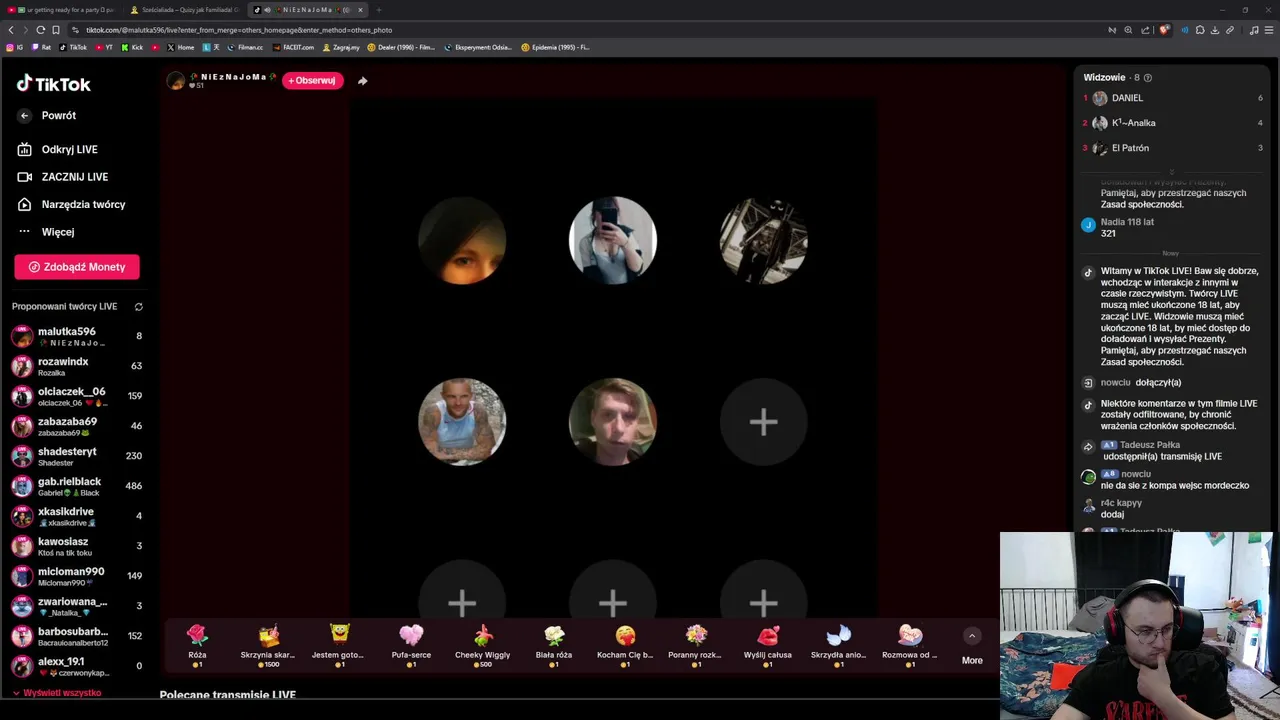Send the Kocham Cię gift

coord(625,645)
